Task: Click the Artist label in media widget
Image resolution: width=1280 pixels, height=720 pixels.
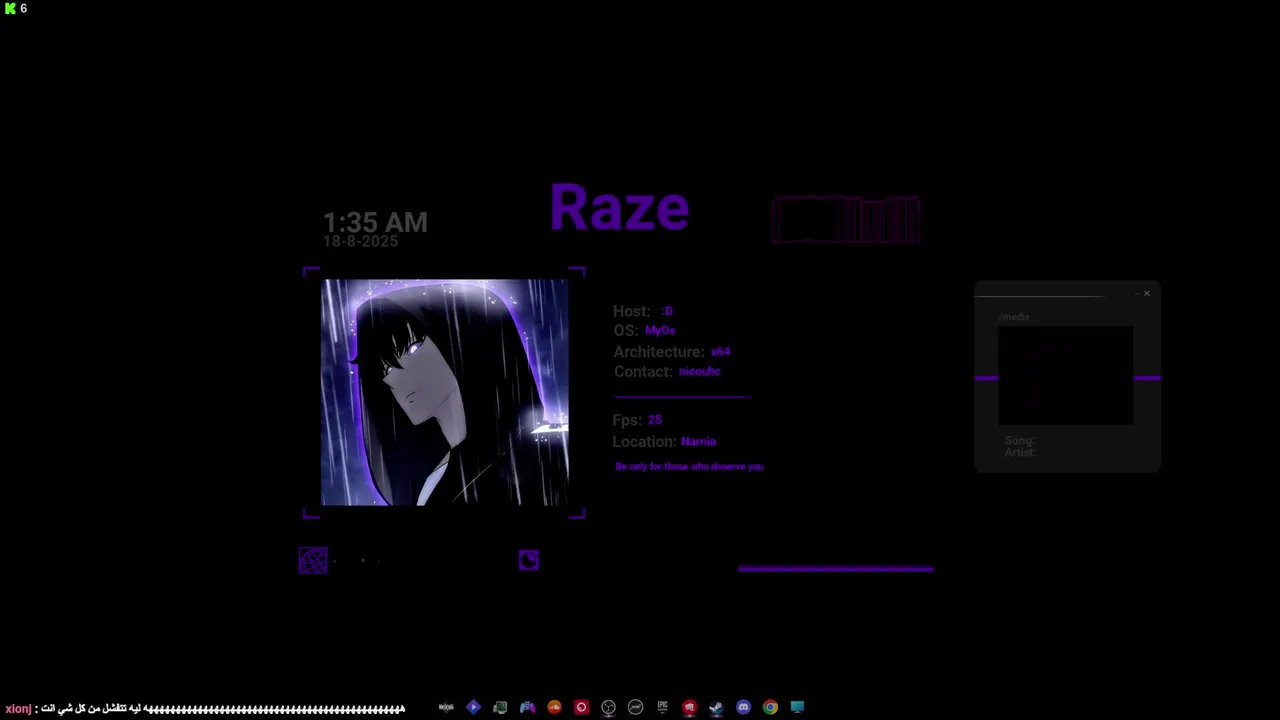Action: tap(1020, 452)
